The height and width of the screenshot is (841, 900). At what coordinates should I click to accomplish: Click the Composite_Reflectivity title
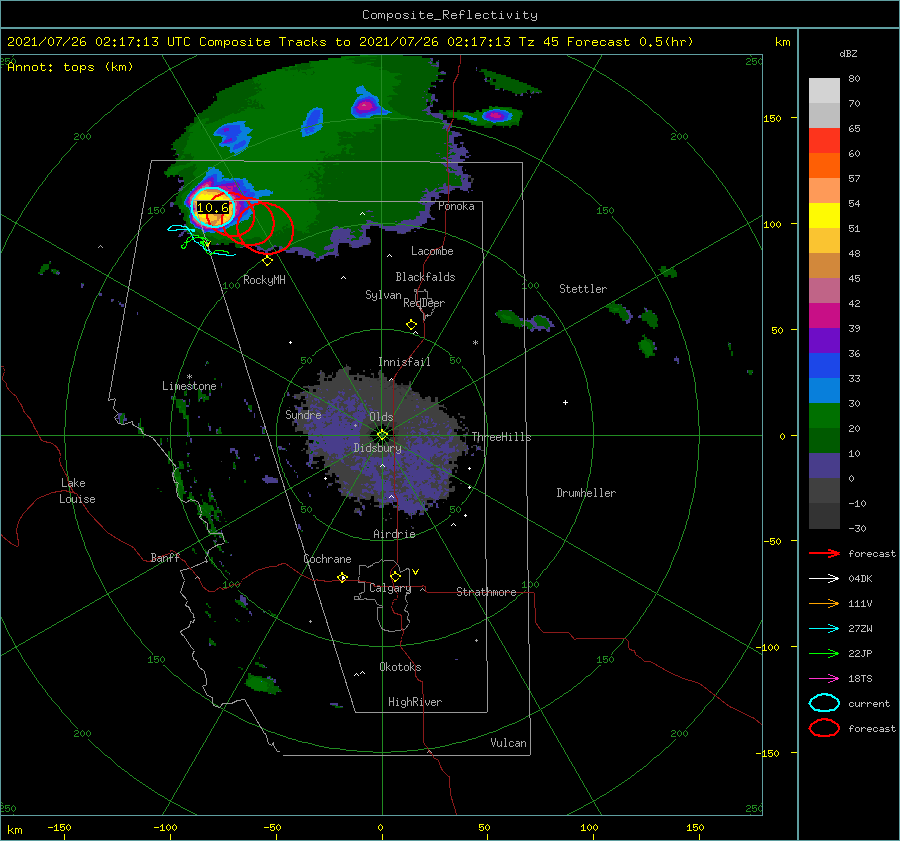coord(450,15)
